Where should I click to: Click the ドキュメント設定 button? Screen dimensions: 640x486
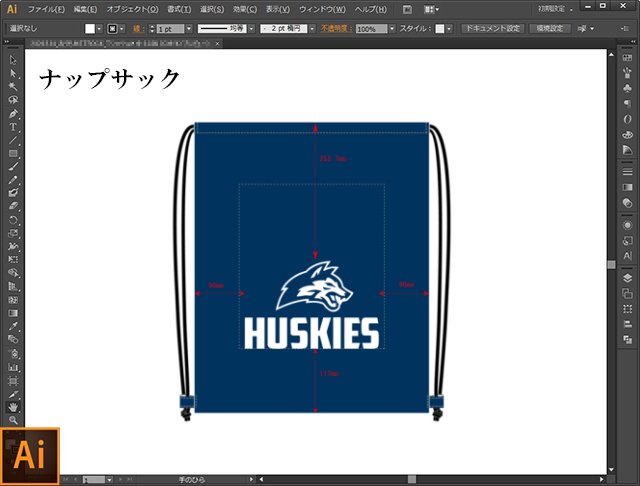click(x=492, y=29)
